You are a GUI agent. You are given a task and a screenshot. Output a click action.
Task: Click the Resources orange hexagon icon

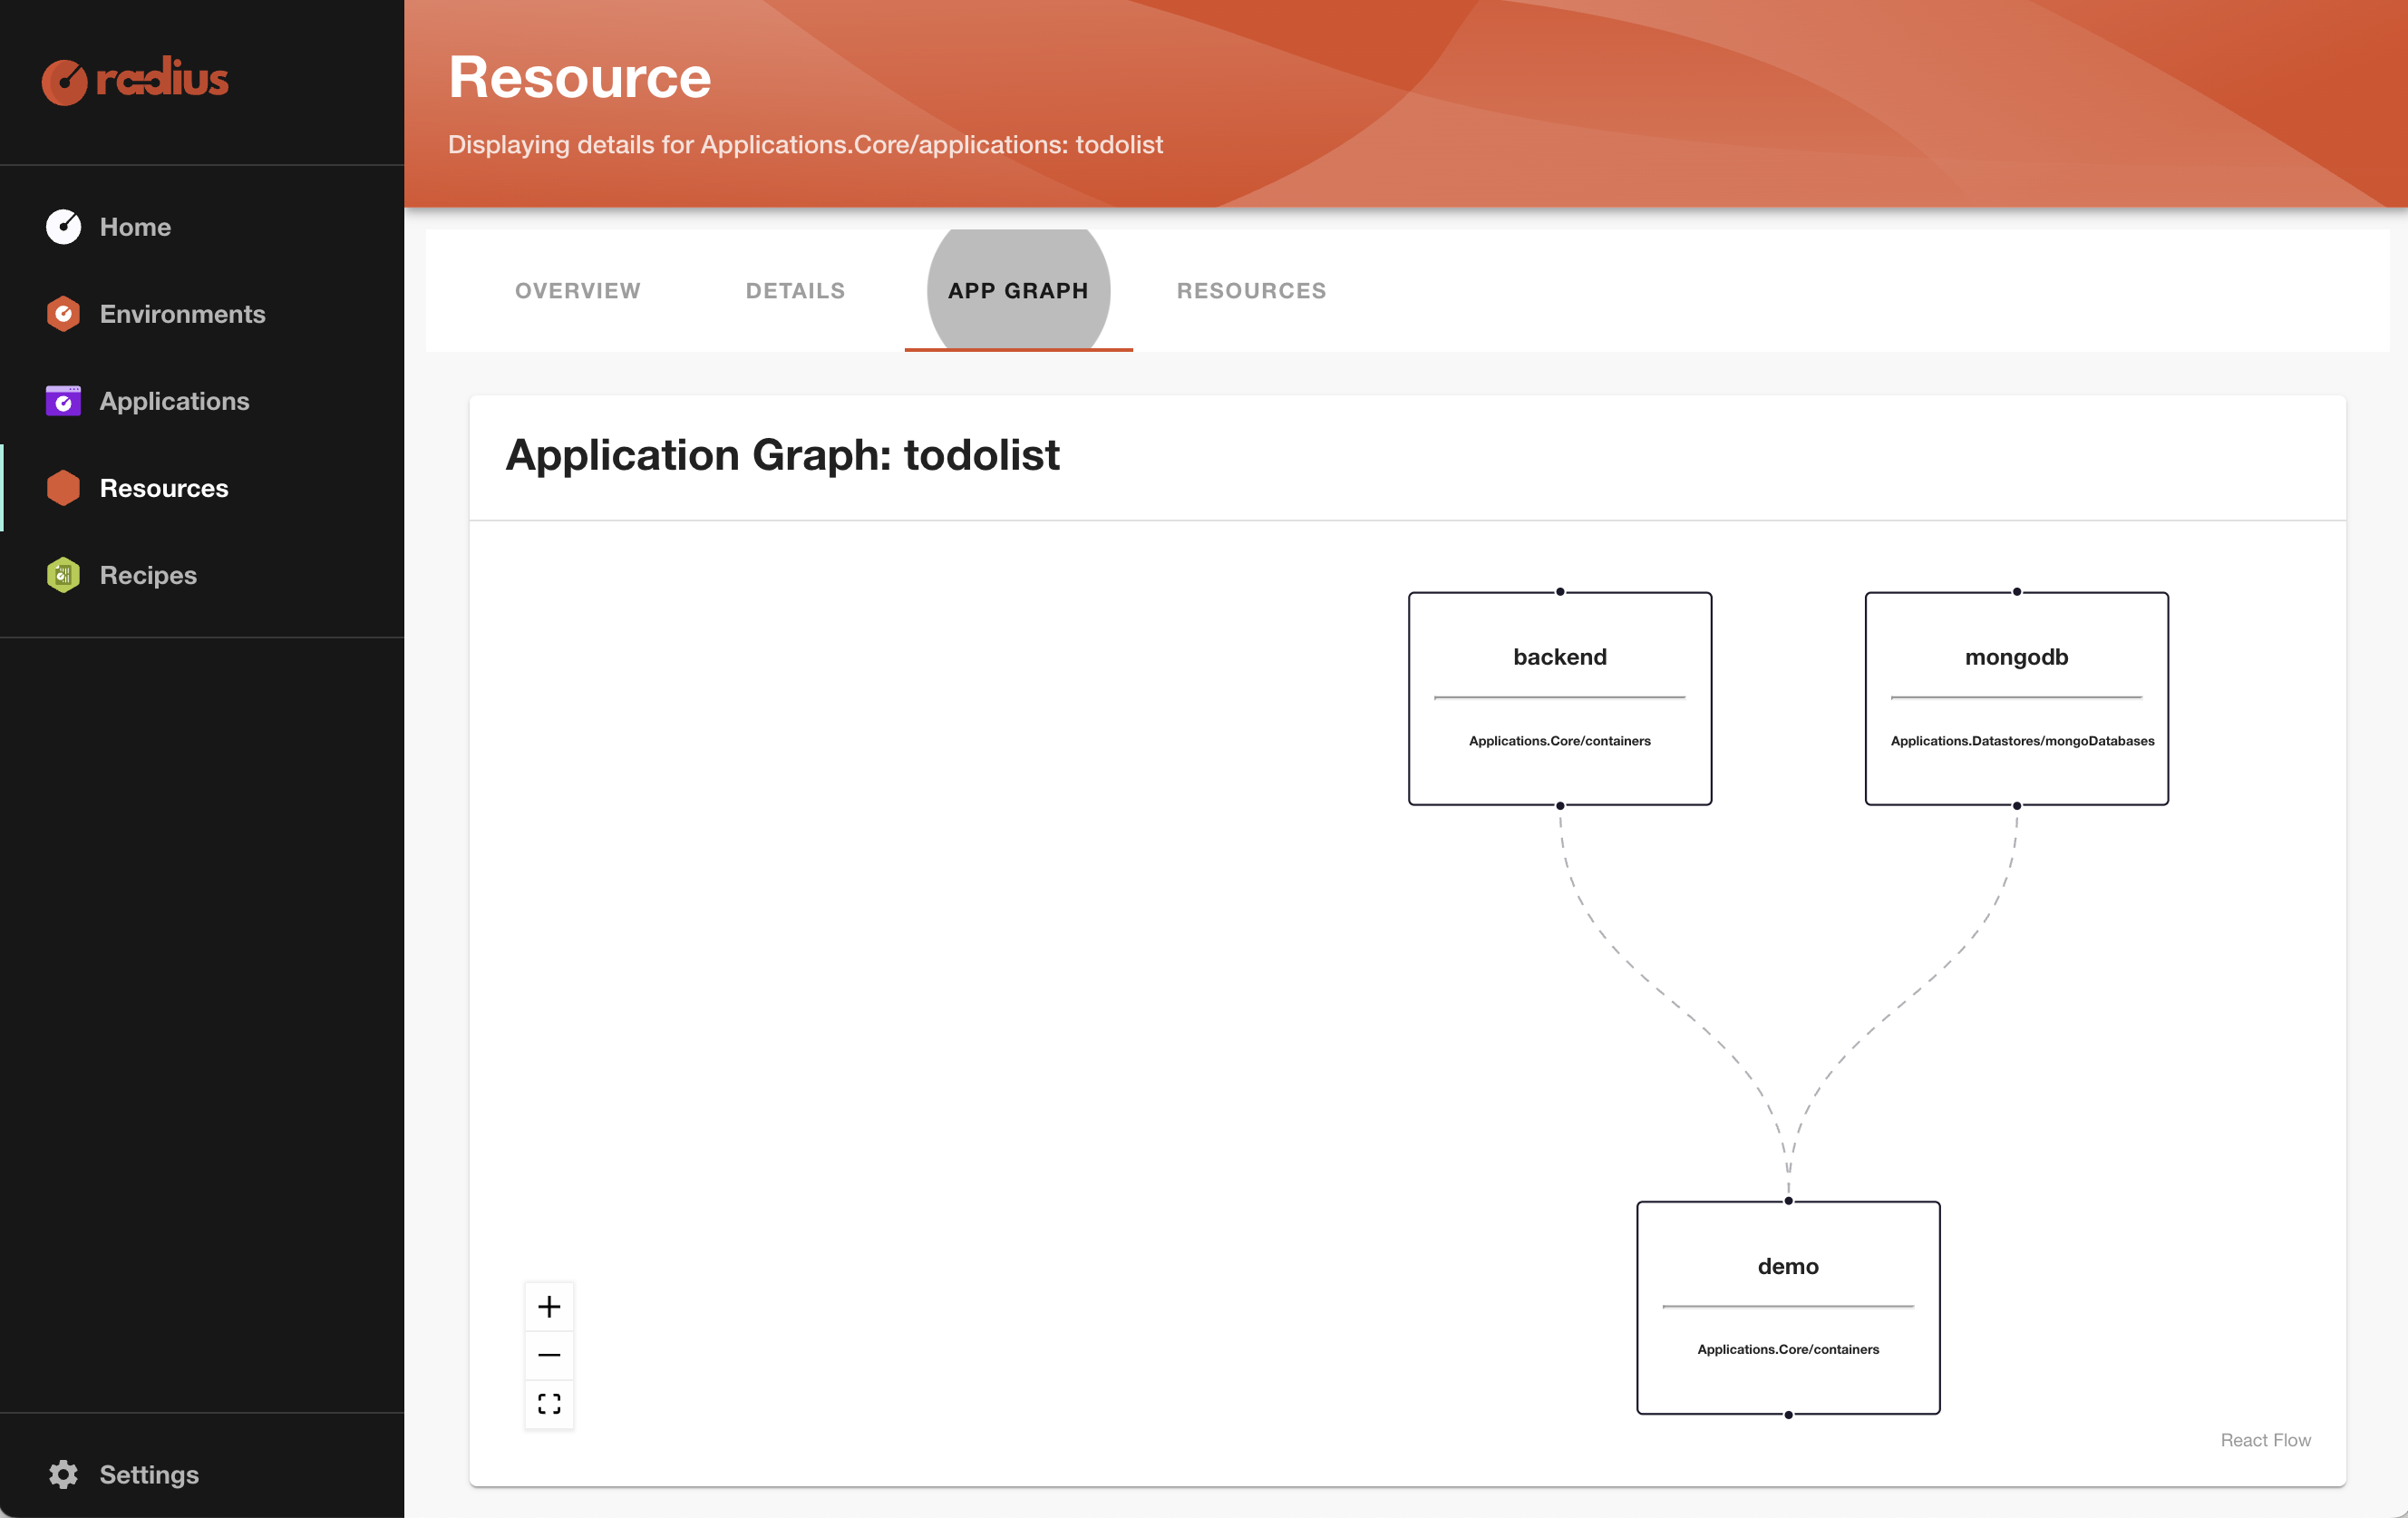tap(63, 488)
